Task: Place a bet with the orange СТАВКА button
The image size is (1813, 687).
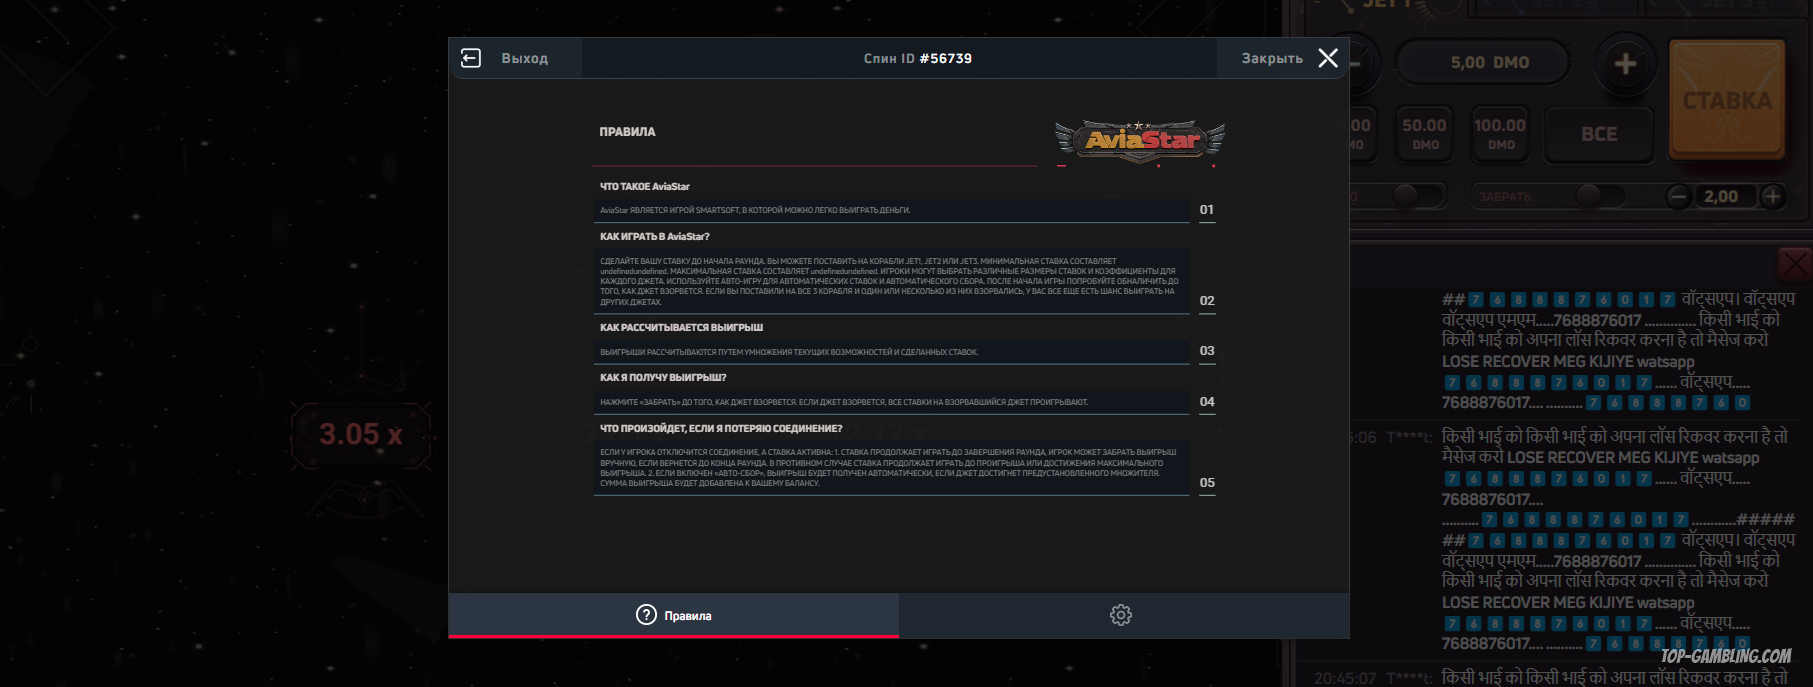Action: (1727, 100)
